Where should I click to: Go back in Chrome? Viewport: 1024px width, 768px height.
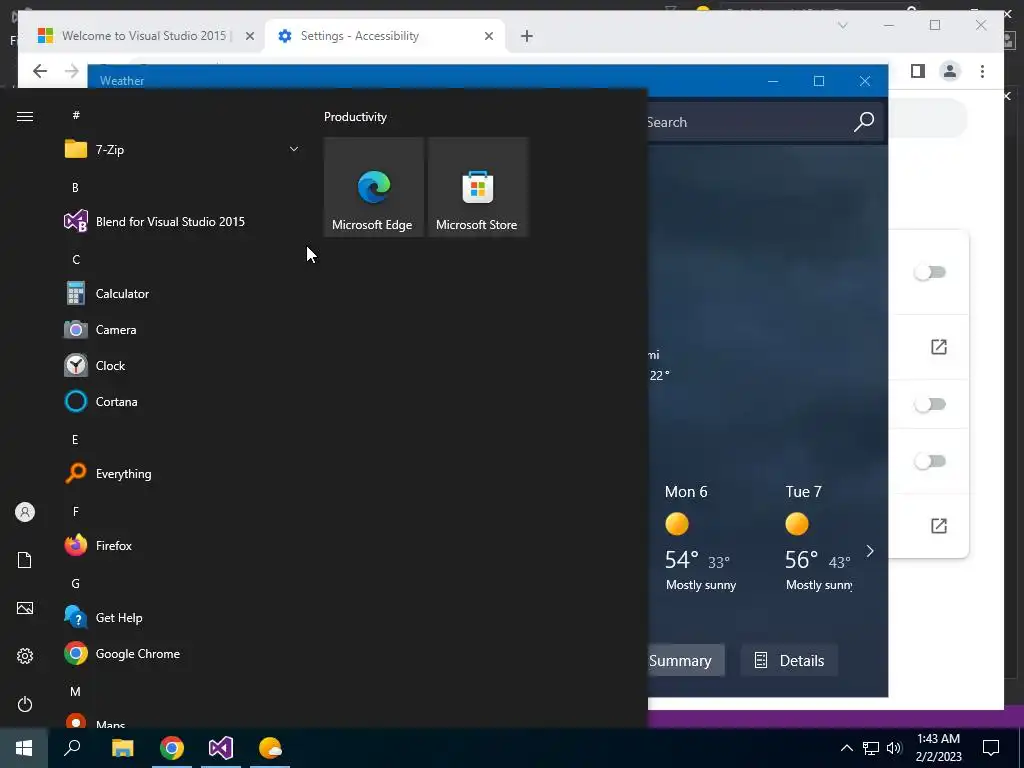pyautogui.click(x=40, y=71)
